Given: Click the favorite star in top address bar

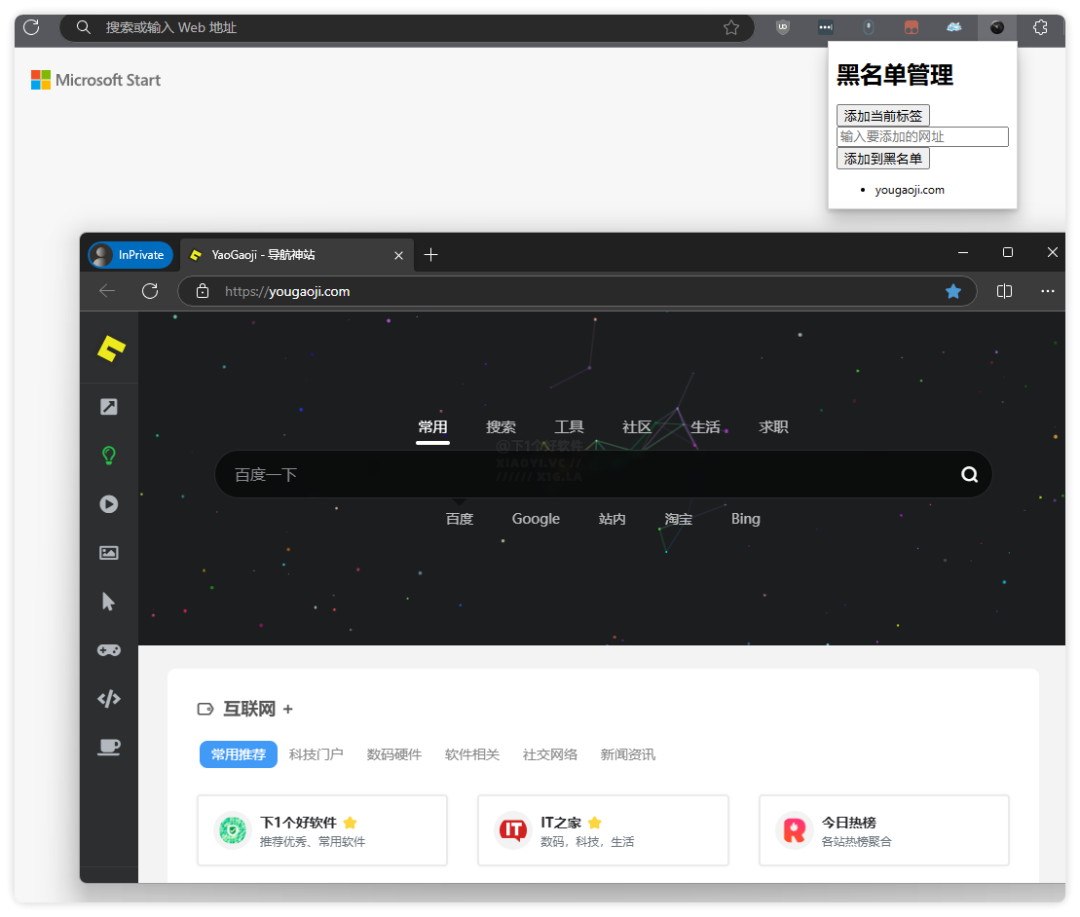Looking at the screenshot, I should point(731,28).
